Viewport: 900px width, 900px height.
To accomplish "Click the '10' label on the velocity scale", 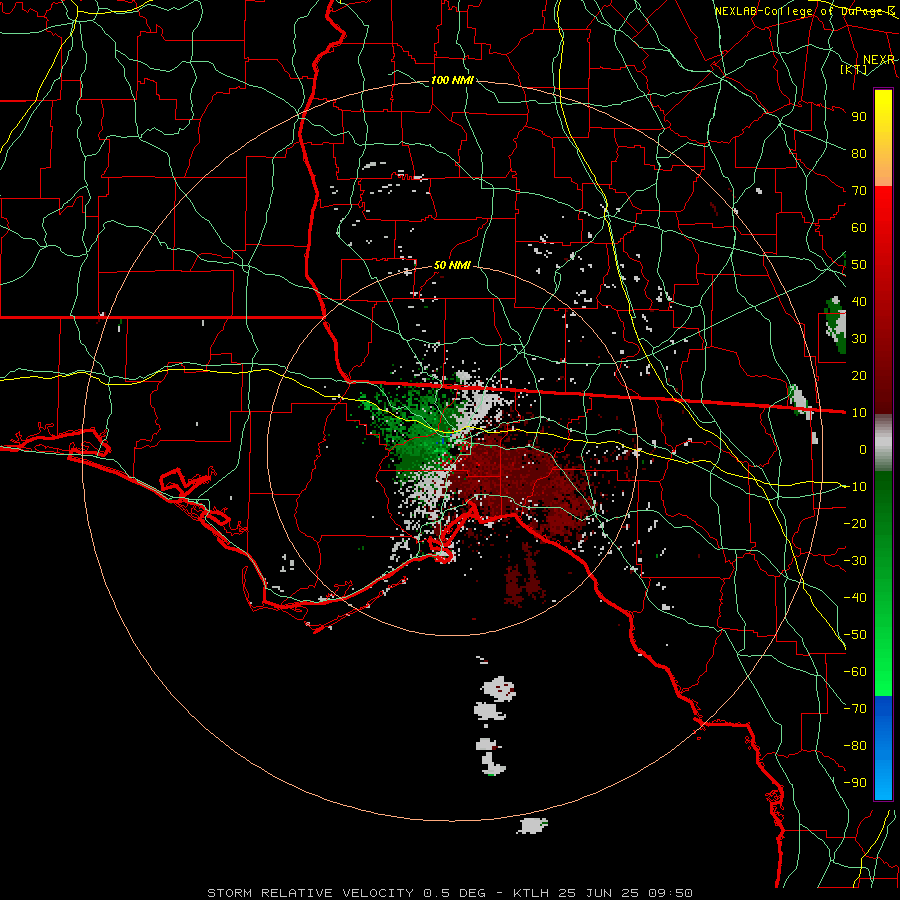I will (859, 413).
